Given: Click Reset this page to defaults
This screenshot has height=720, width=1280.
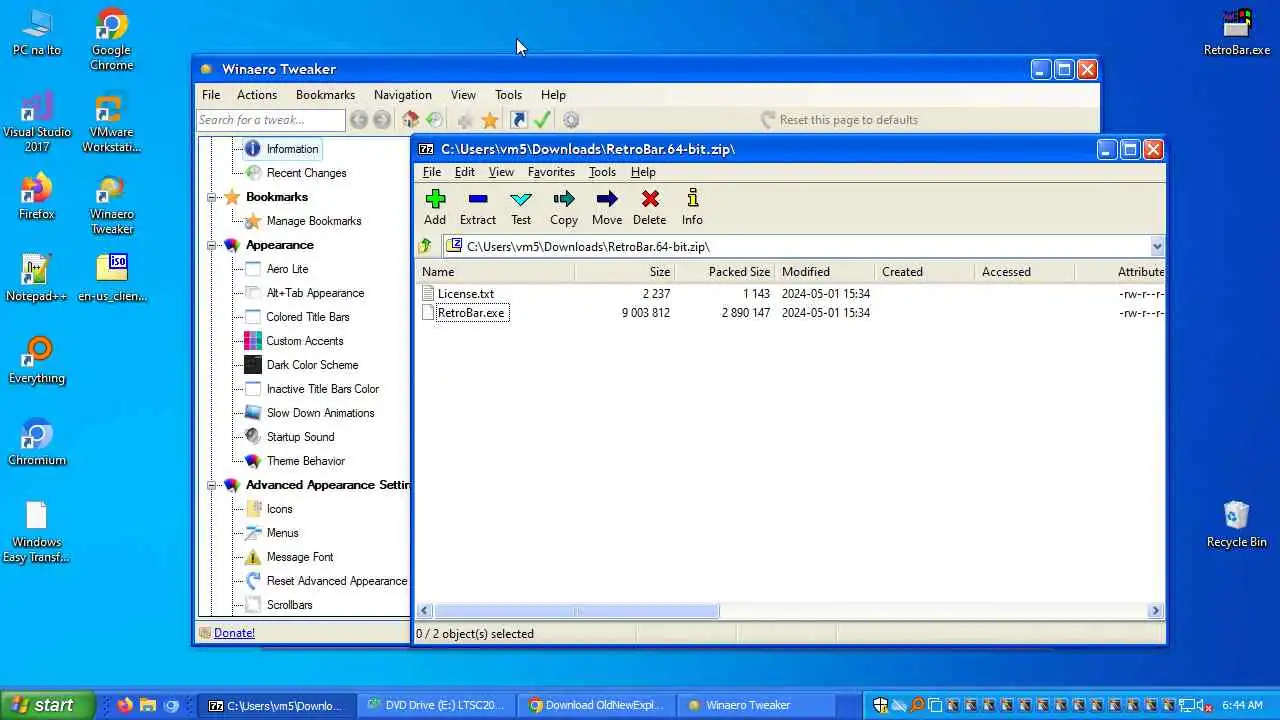Looking at the screenshot, I should (x=838, y=120).
